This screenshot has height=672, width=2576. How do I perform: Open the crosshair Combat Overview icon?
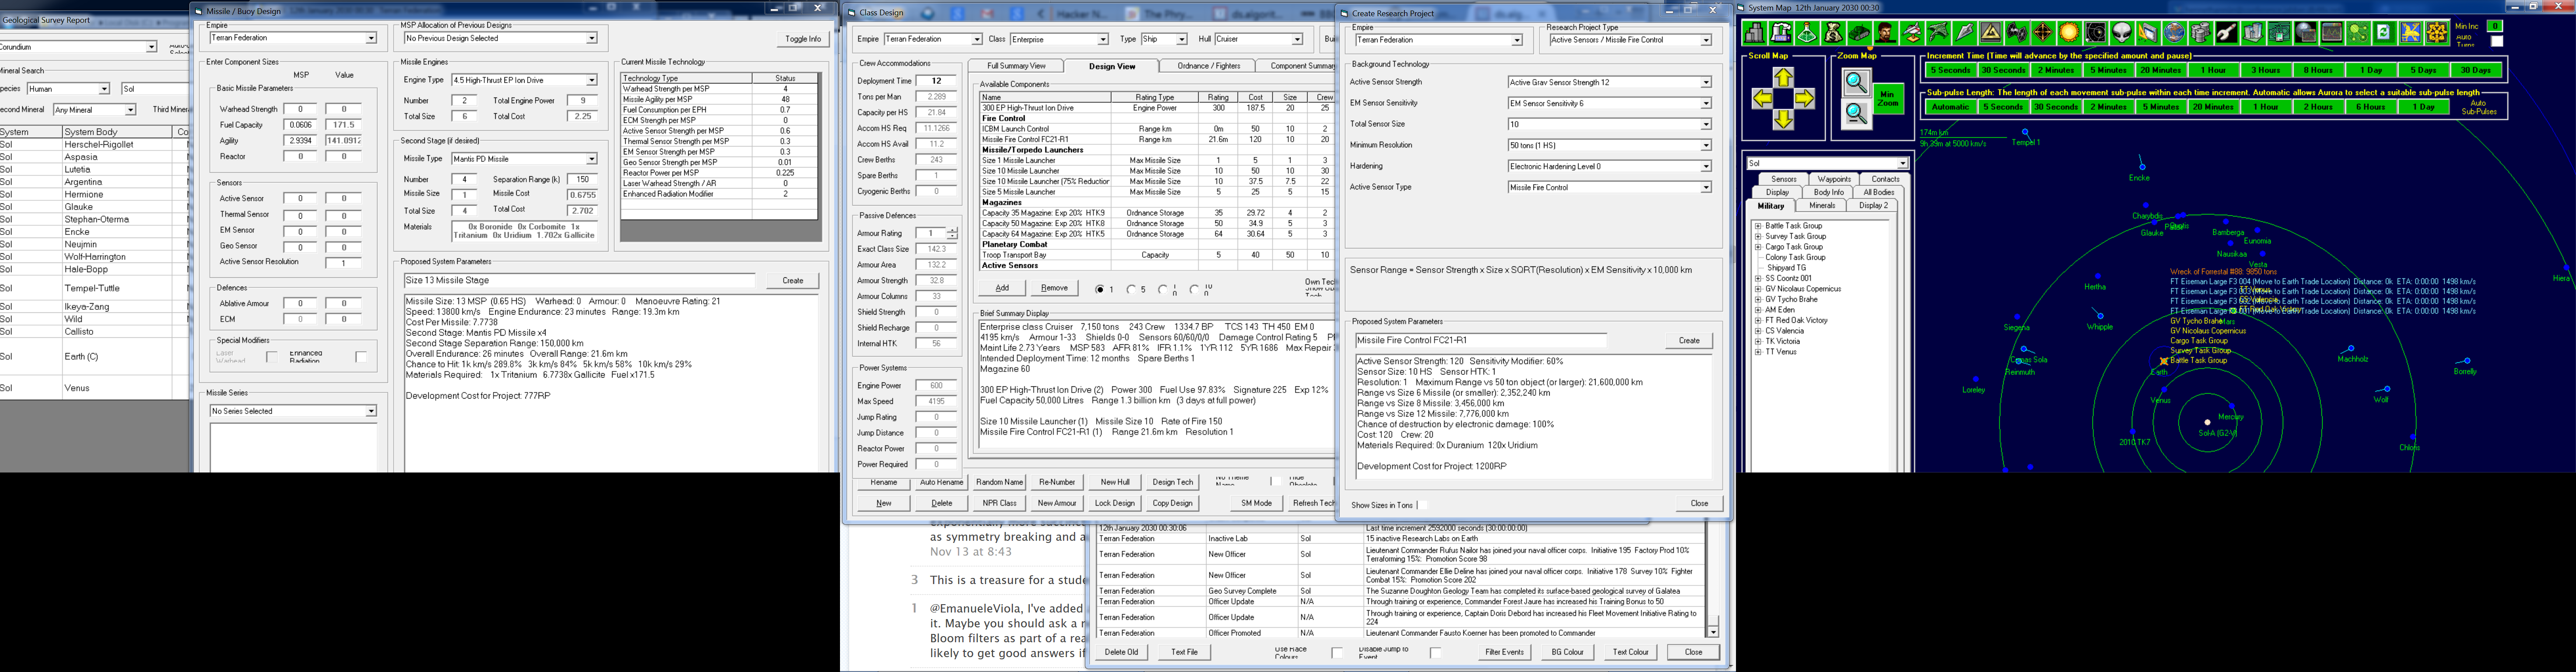tap(2043, 32)
